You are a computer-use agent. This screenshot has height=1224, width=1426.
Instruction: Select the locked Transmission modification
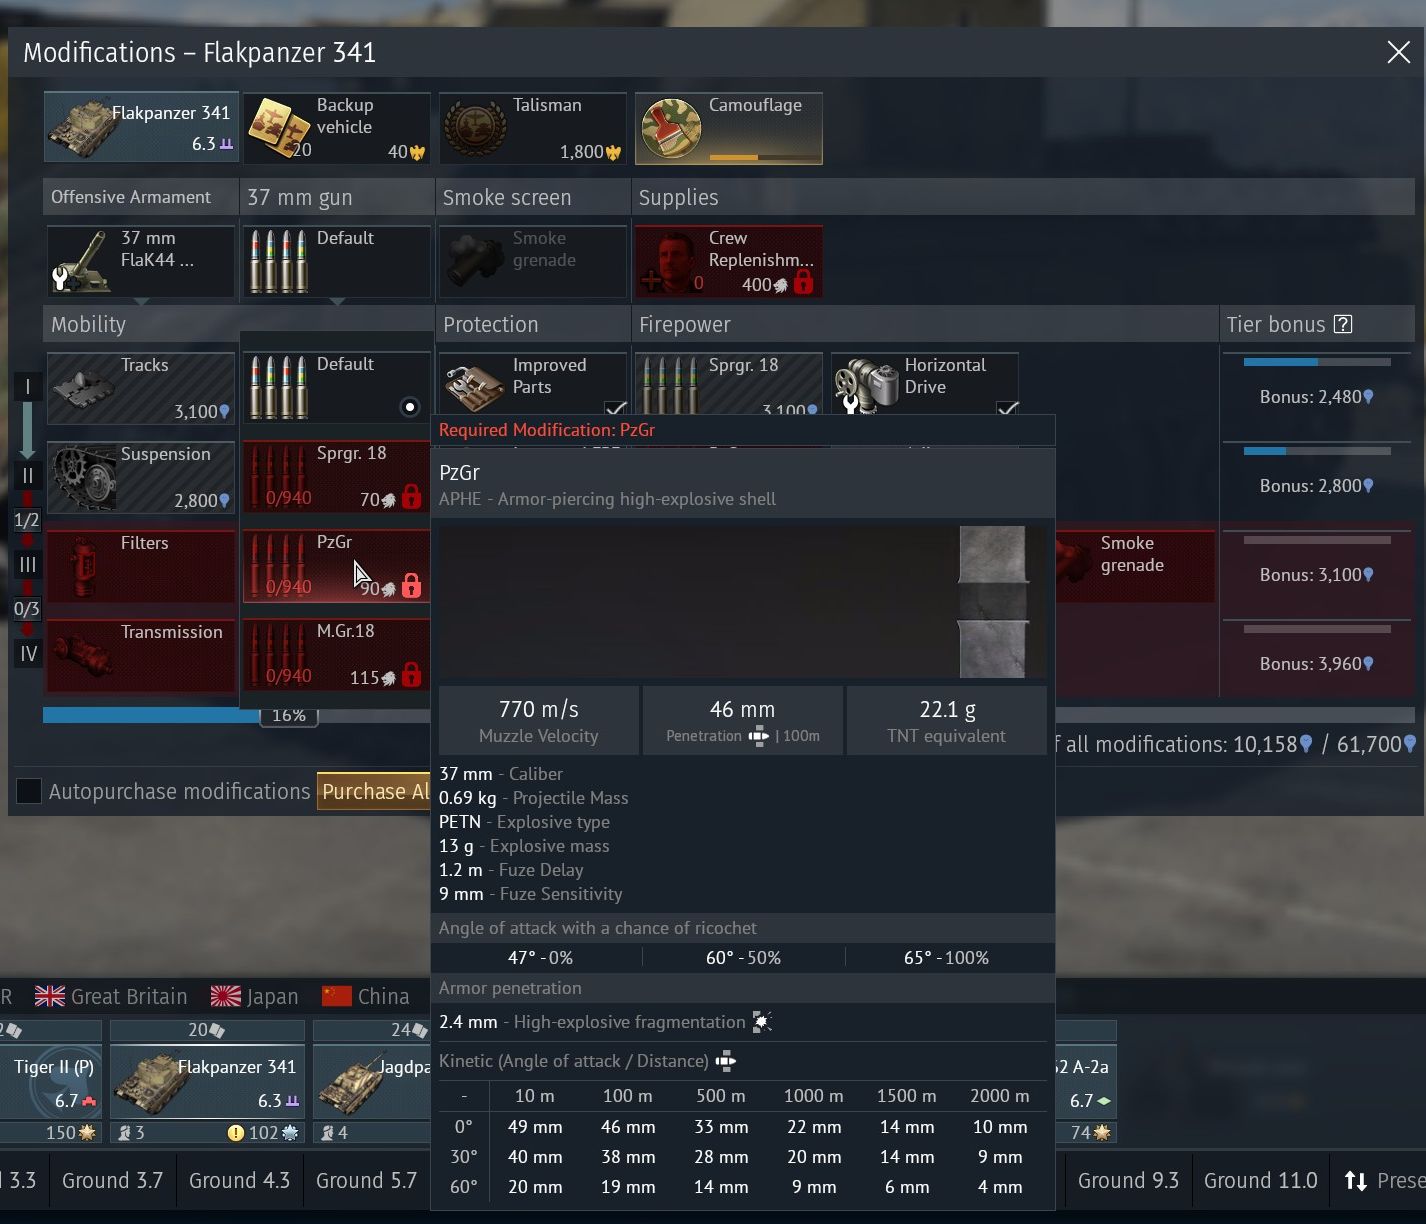tap(141, 655)
